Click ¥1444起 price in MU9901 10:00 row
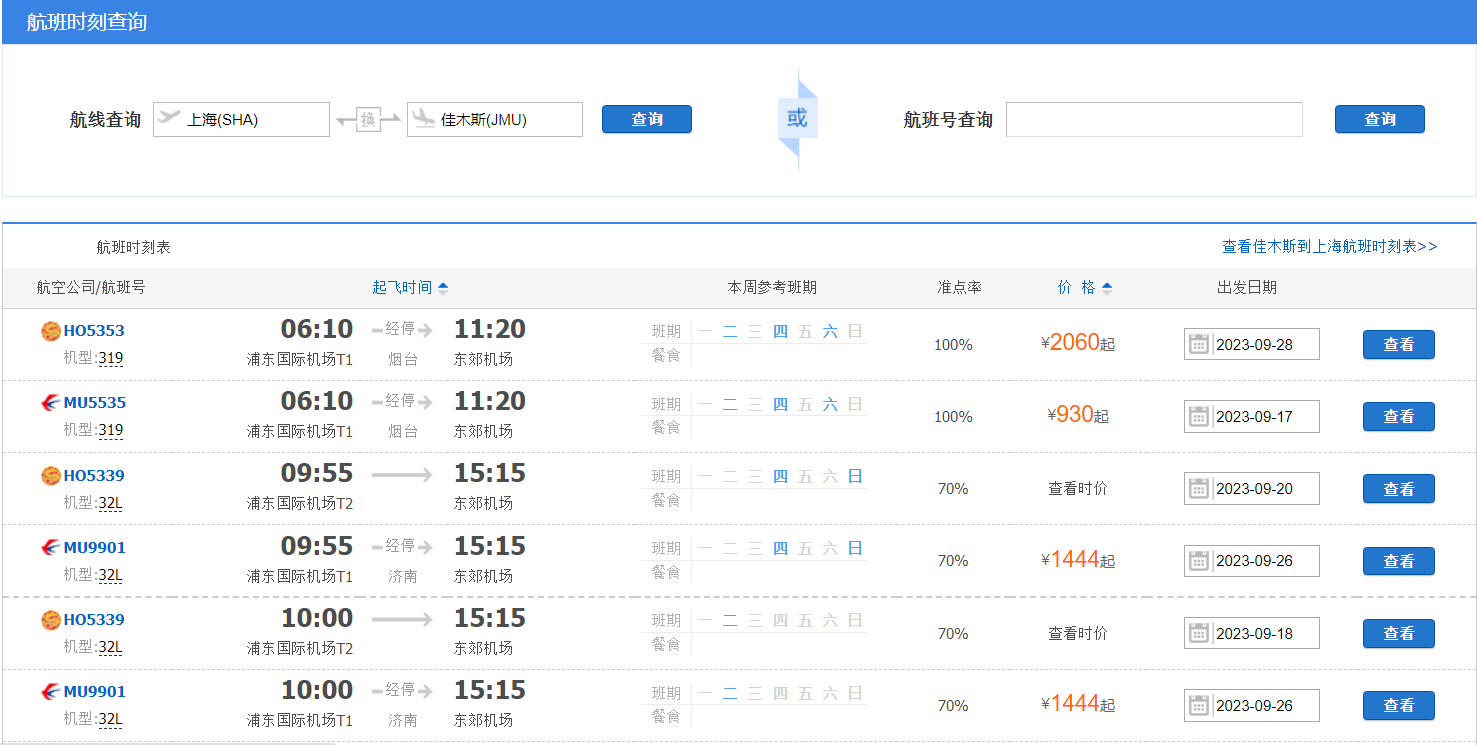The image size is (1477, 745). 1078,704
